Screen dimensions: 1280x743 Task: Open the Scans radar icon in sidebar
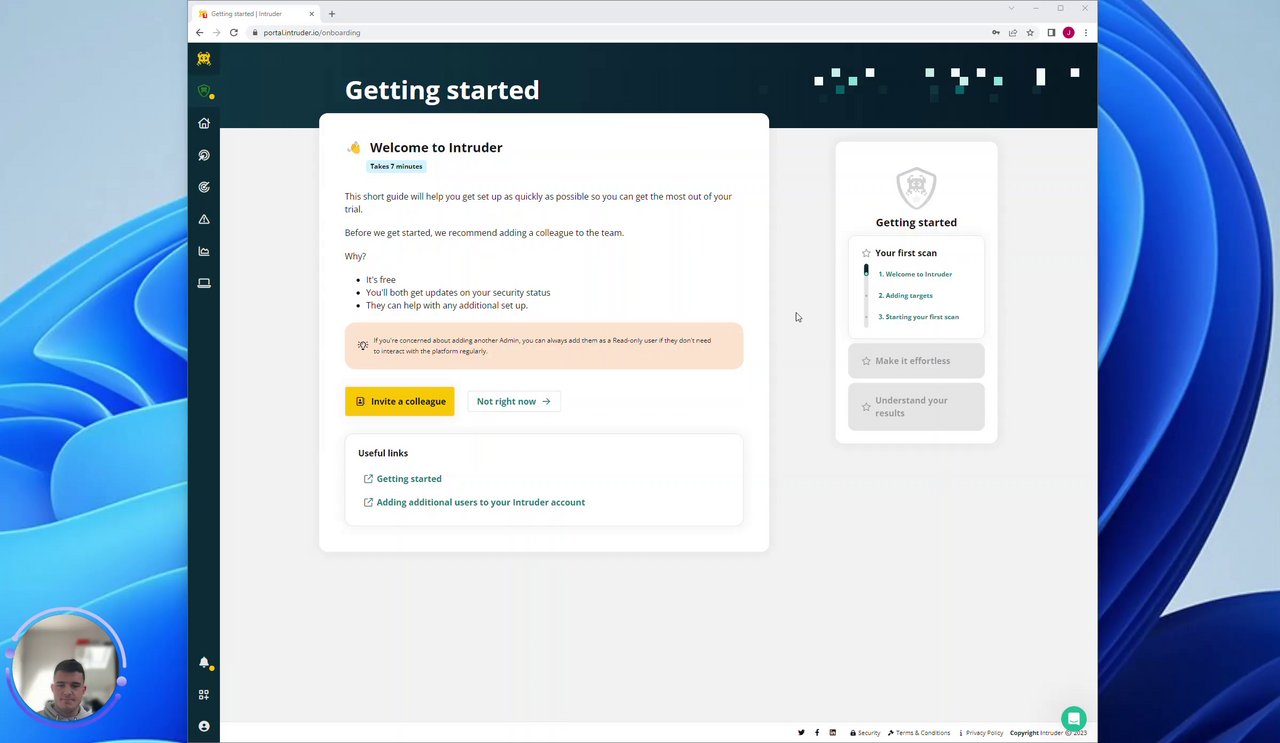[x=204, y=155]
